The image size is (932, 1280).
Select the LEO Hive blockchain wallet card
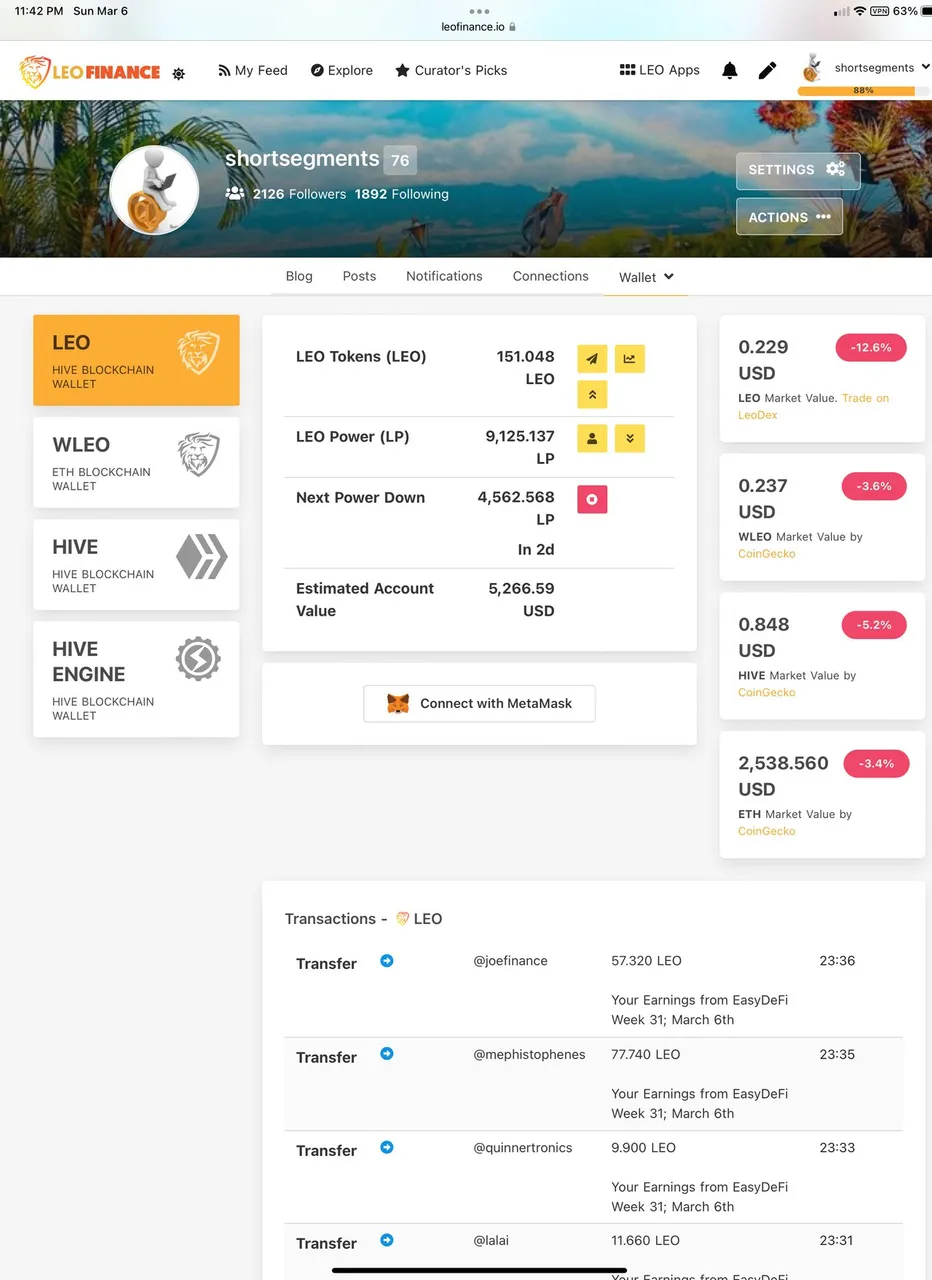pos(136,360)
